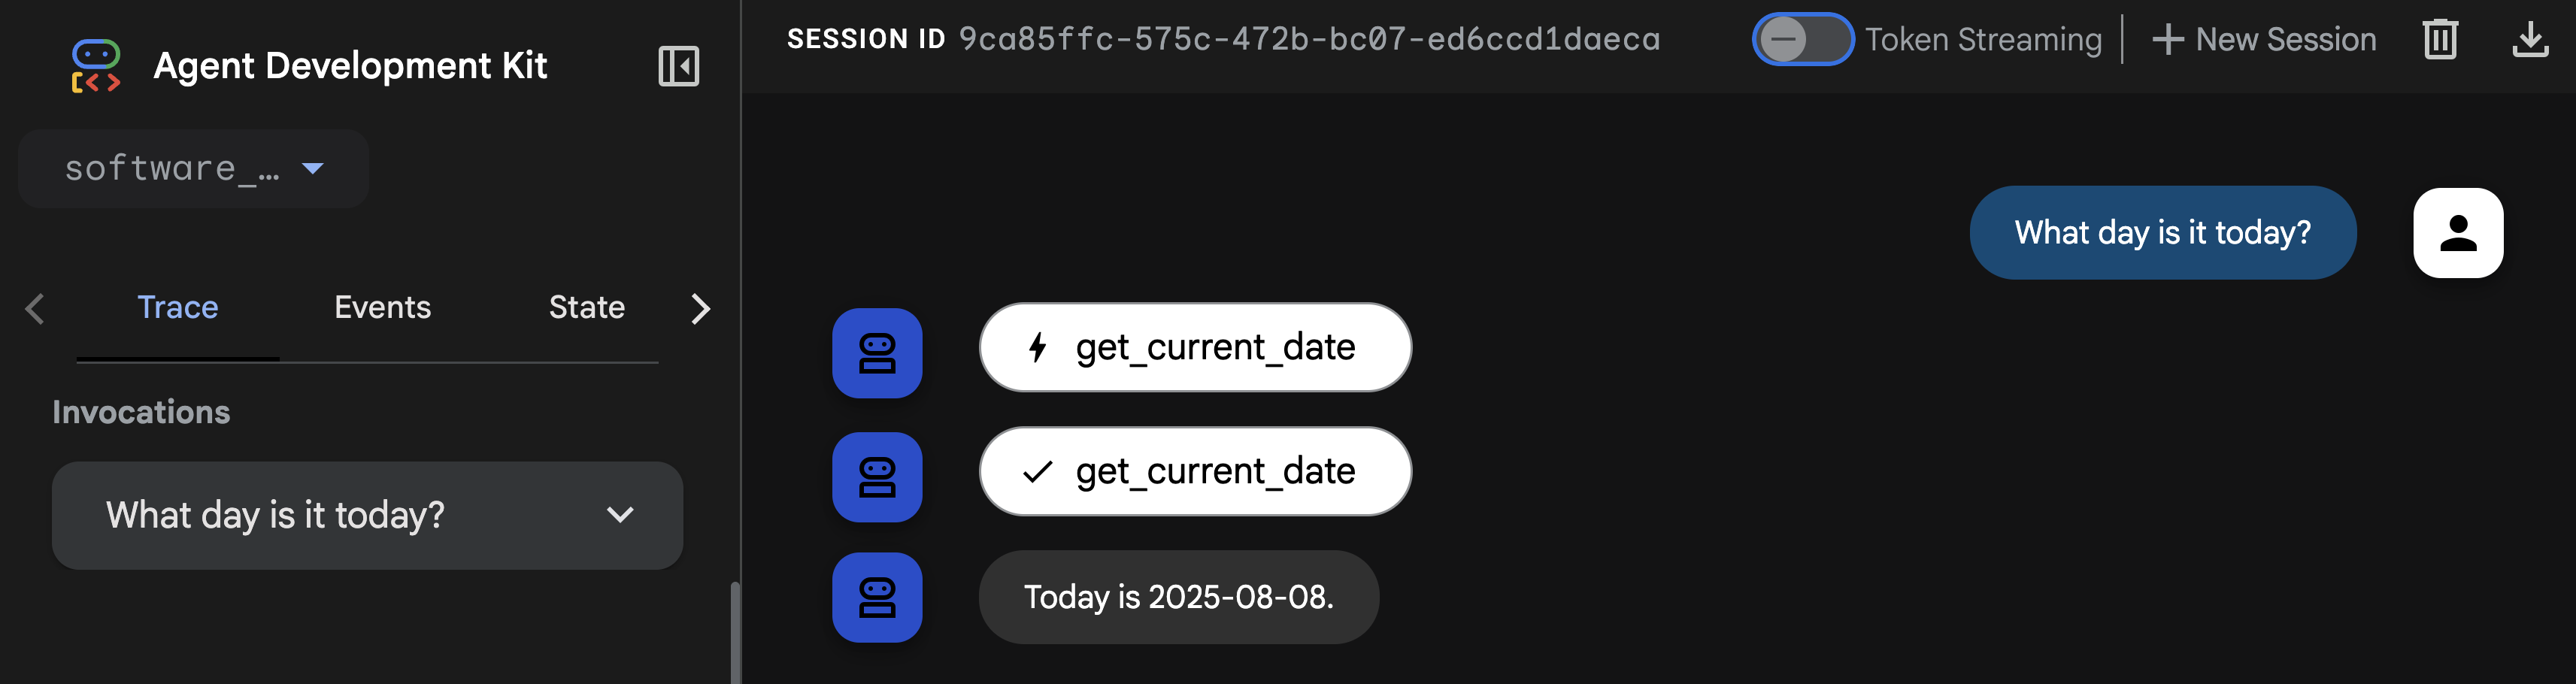The width and height of the screenshot is (2576, 684).
Task: Select the Trace tab
Action: point(178,307)
